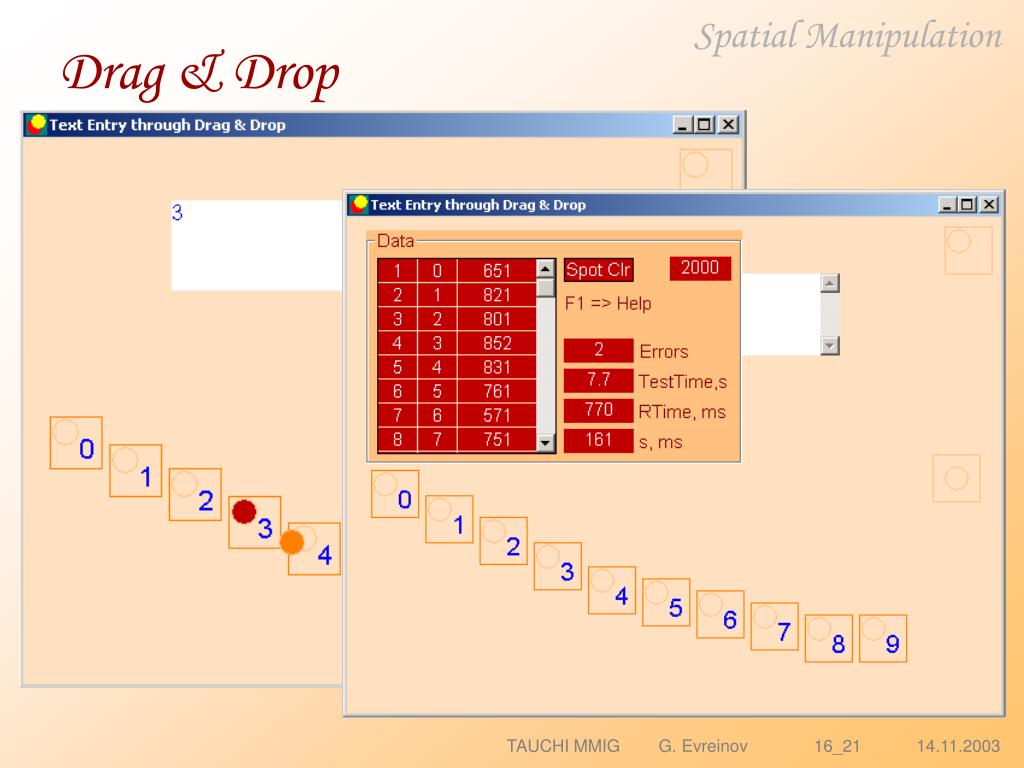Image resolution: width=1024 pixels, height=768 pixels.
Task: Click the dark red spot on box 3
Action: click(x=244, y=511)
